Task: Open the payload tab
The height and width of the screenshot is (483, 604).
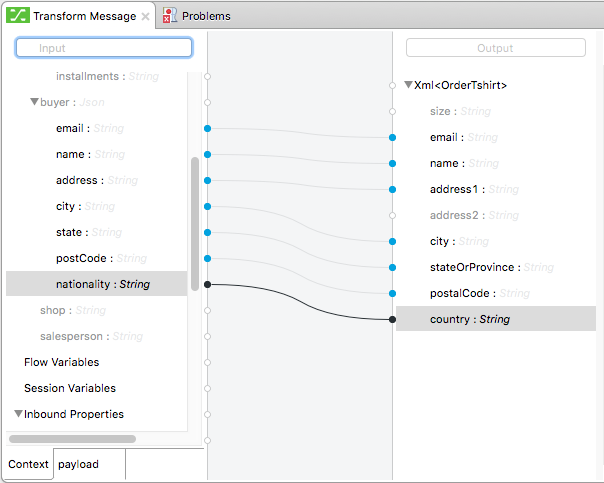Action: click(x=79, y=464)
